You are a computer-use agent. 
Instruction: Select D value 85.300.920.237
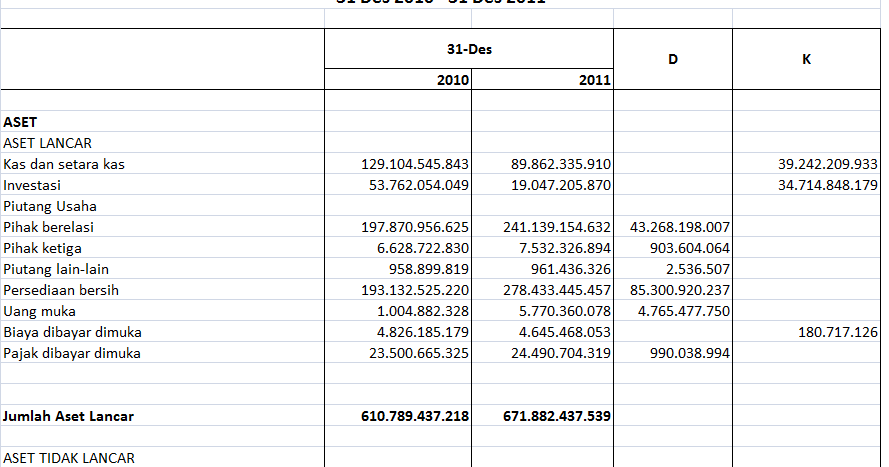click(x=680, y=290)
